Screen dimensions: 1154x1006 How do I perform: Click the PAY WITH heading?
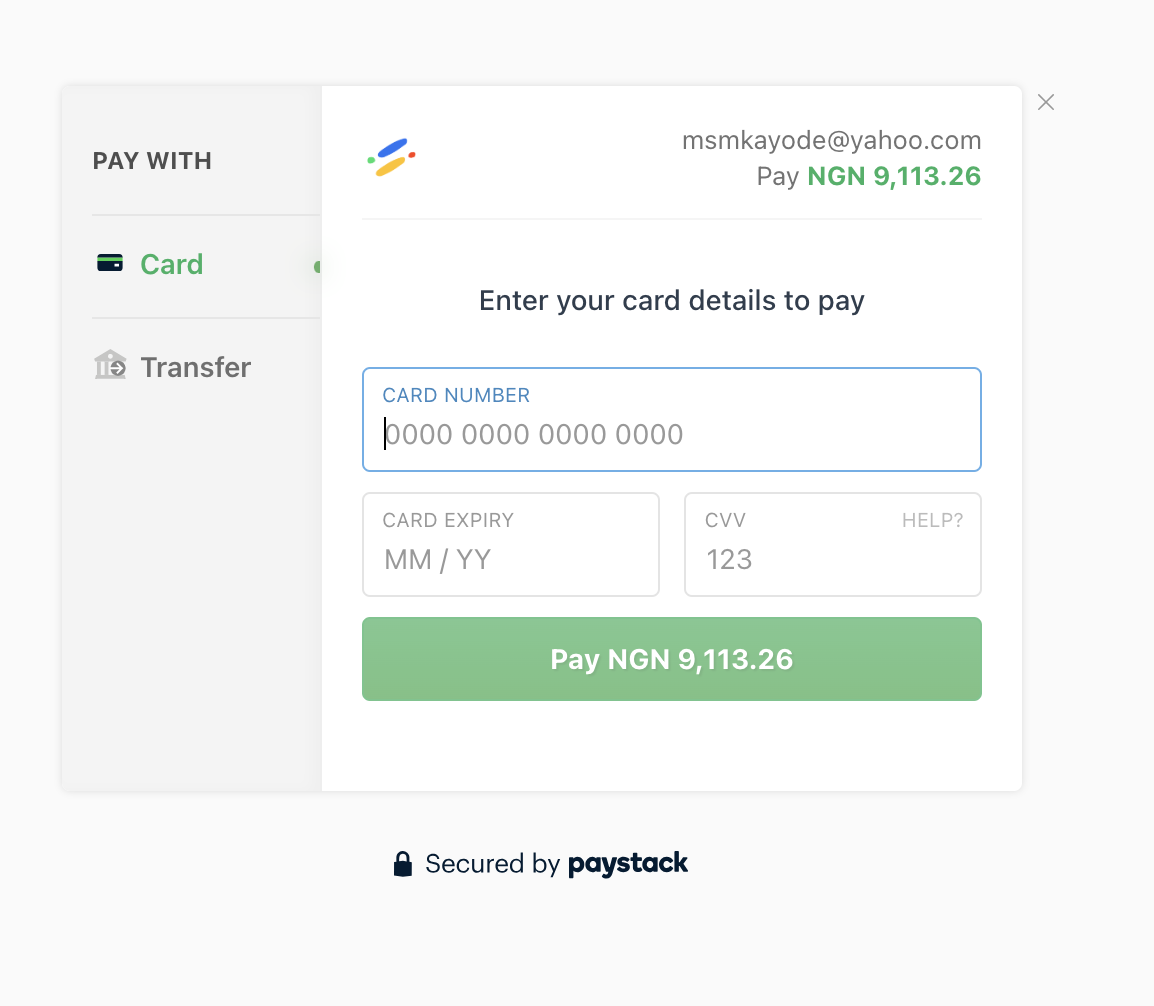coord(152,160)
